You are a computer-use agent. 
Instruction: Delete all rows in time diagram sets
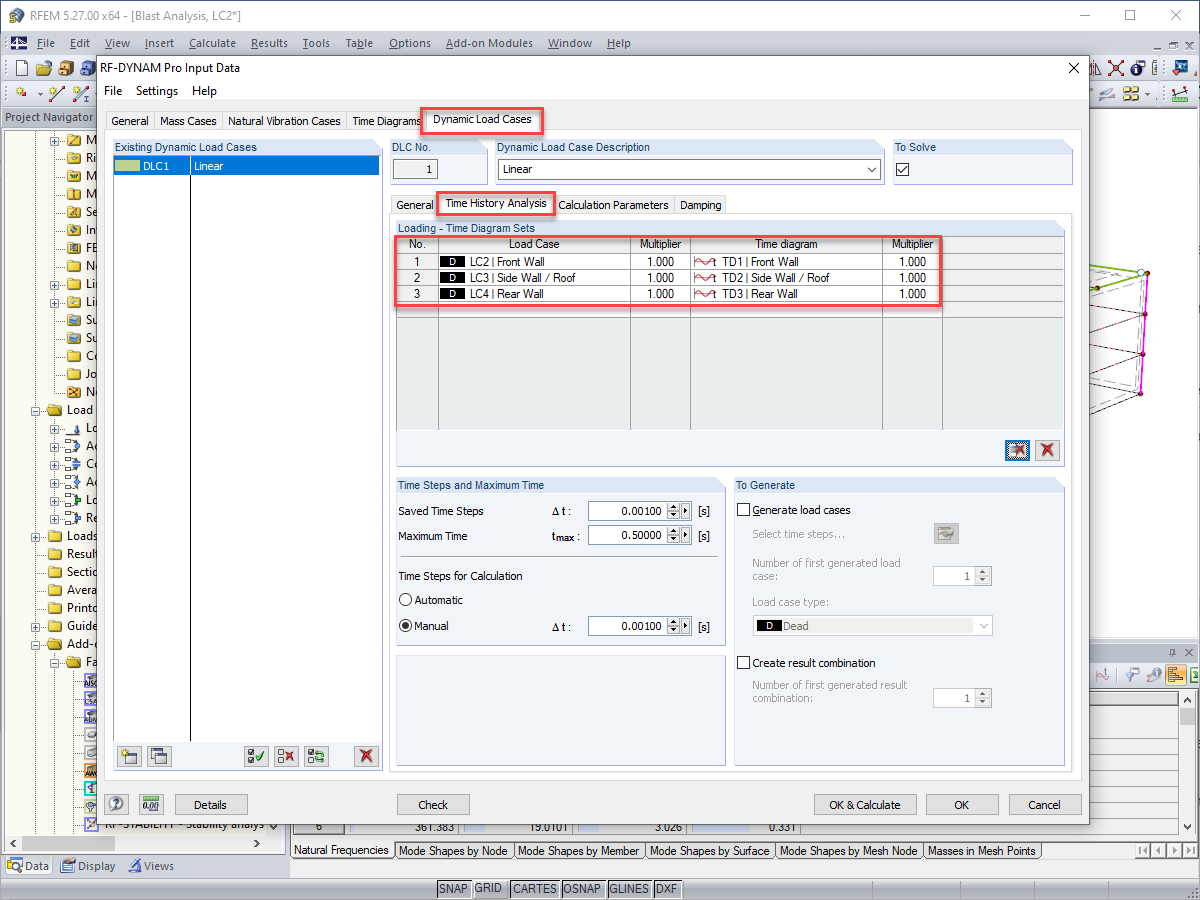[1047, 450]
